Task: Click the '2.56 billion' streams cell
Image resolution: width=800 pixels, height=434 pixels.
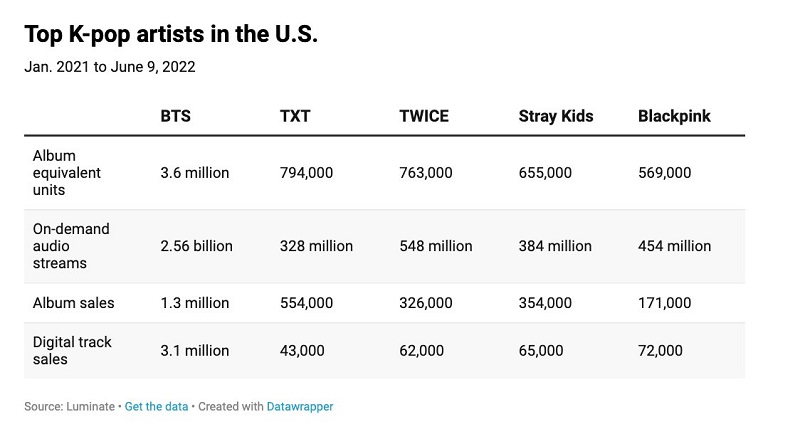Action: 196,246
